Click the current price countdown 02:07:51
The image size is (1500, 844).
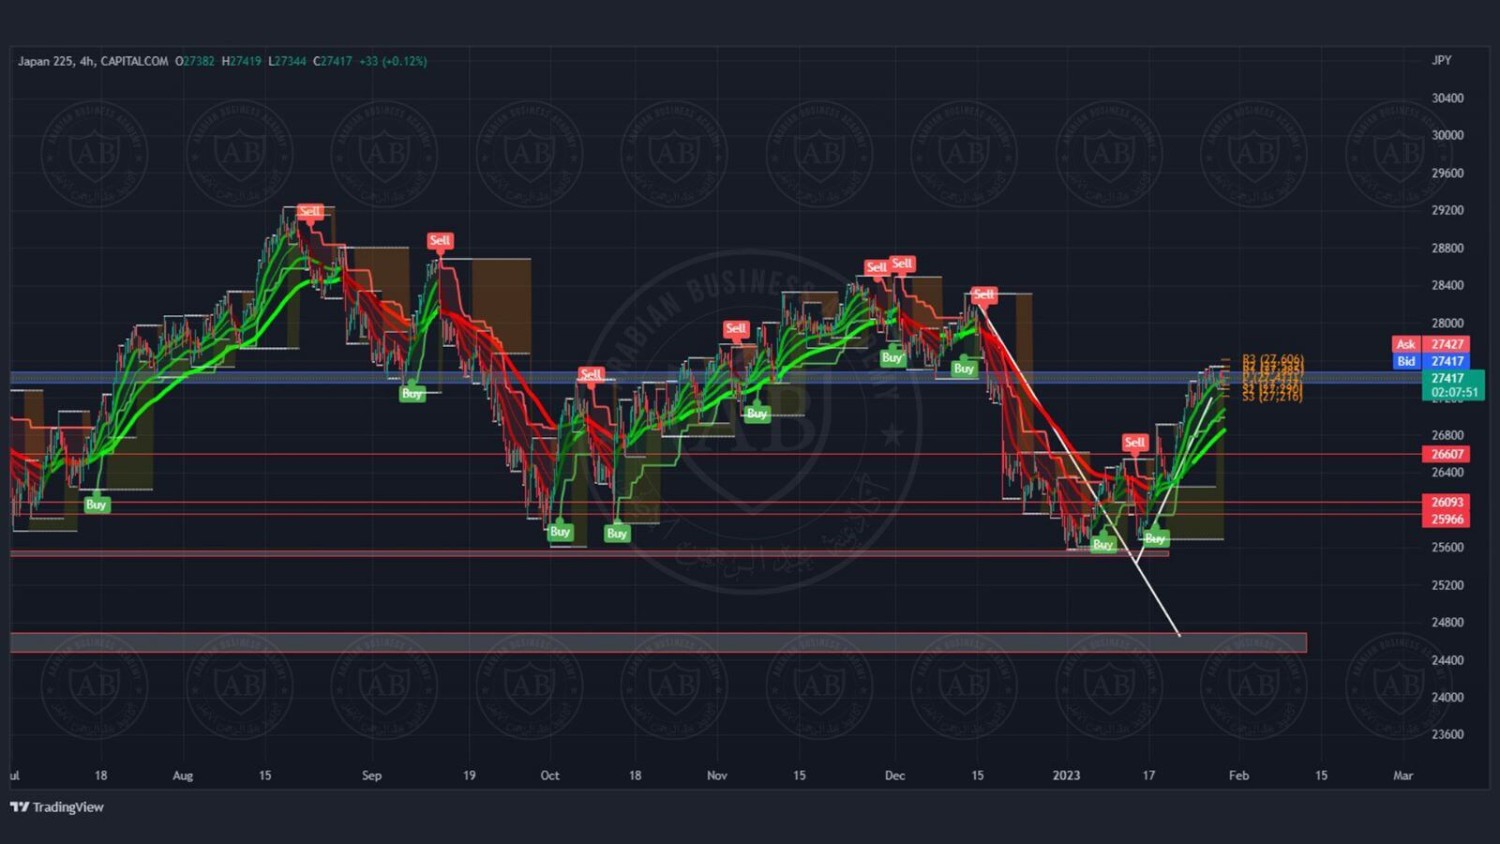(1453, 392)
